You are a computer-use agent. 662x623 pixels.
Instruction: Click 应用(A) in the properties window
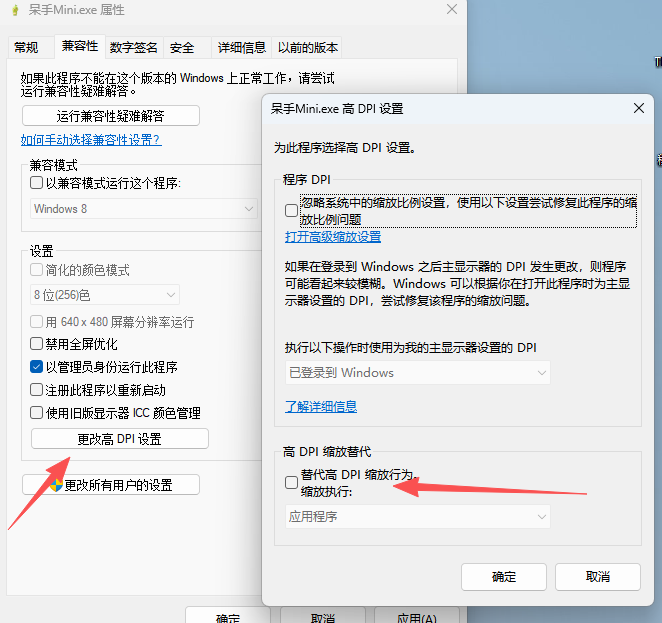(417, 616)
